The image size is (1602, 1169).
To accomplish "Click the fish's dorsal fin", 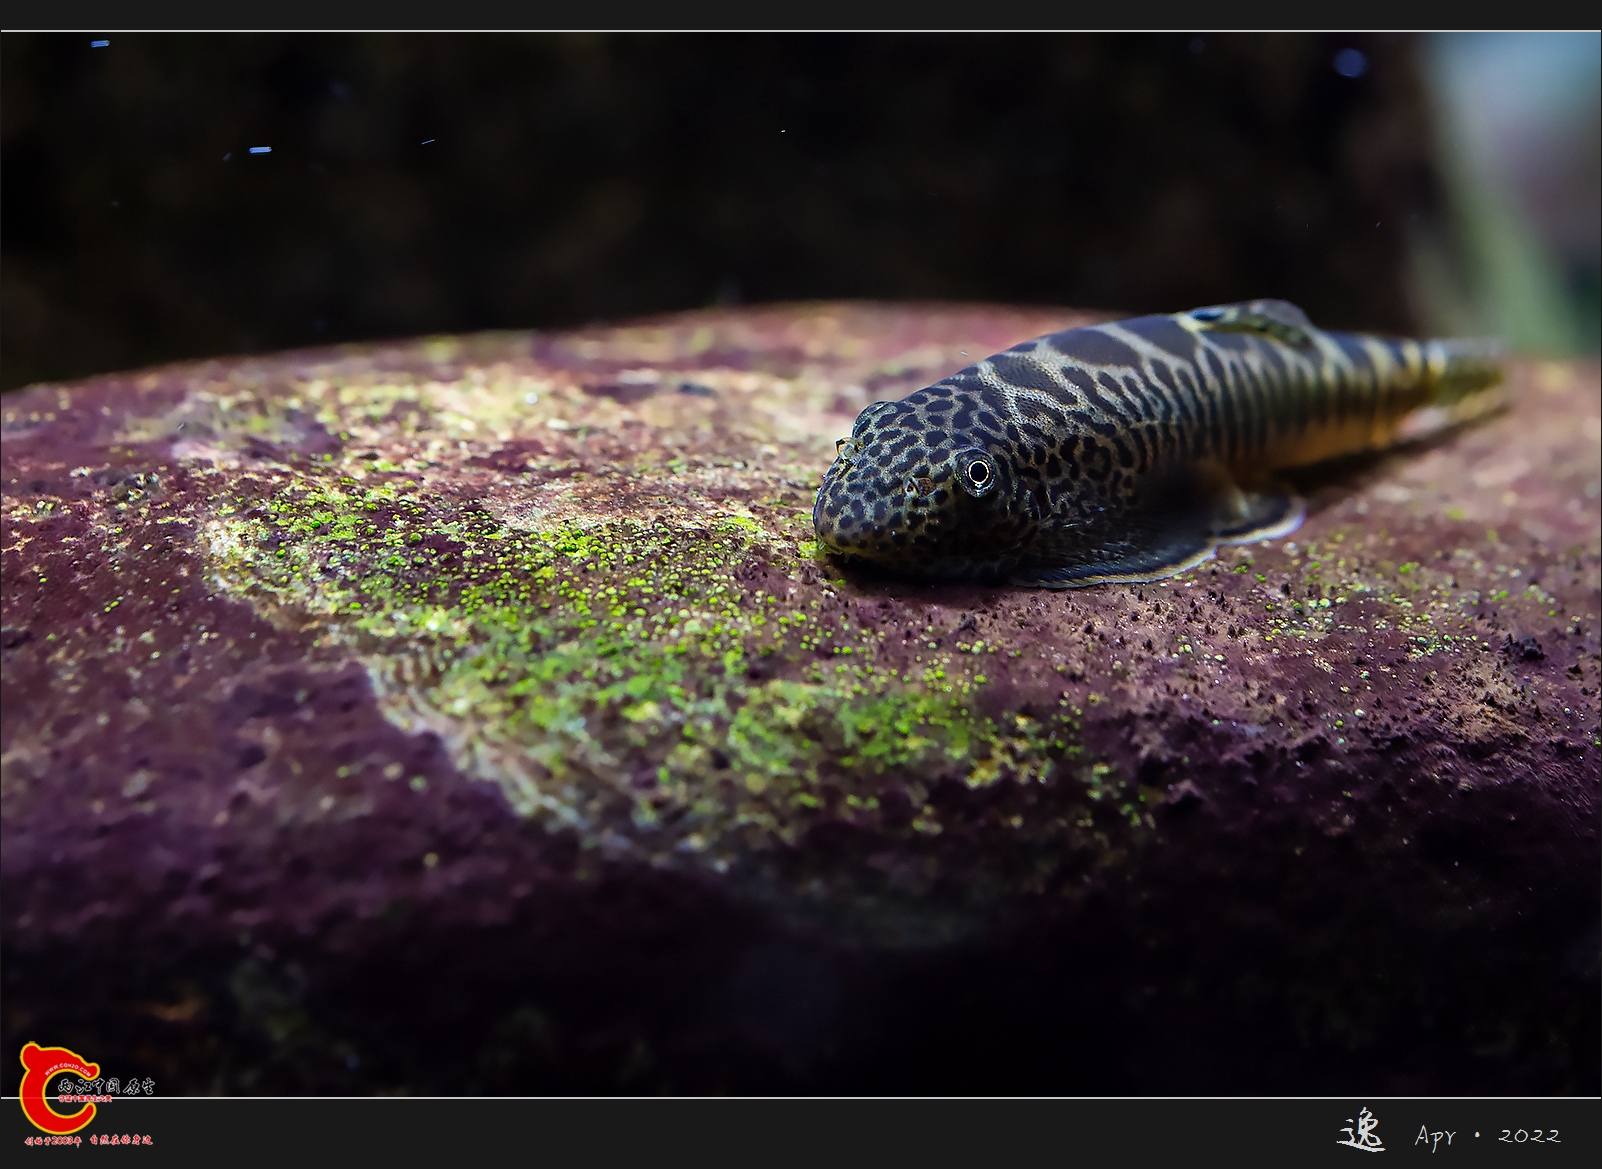I will tap(1250, 315).
